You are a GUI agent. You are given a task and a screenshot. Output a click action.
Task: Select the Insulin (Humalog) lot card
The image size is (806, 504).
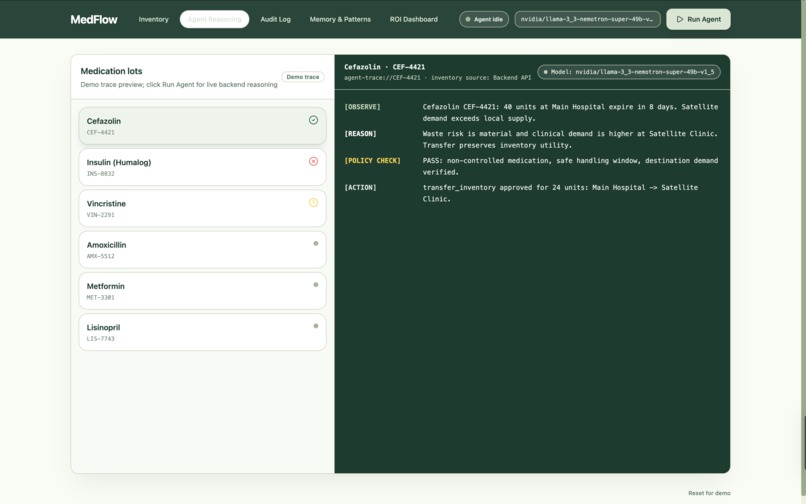(x=203, y=167)
